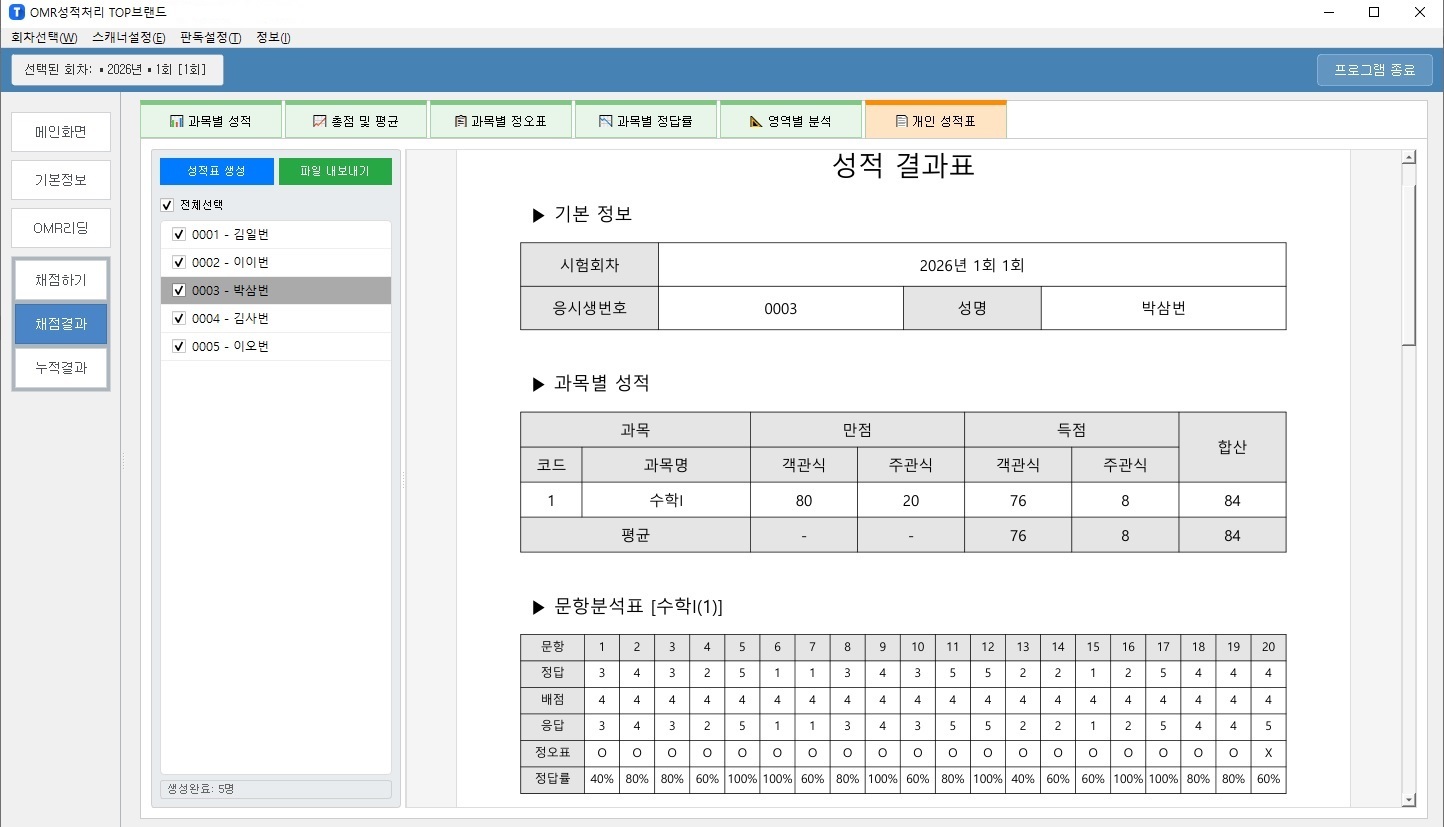Image resolution: width=1444 pixels, height=827 pixels.
Task: Click the 과목별 정오표 tab icon
Action: click(x=460, y=122)
